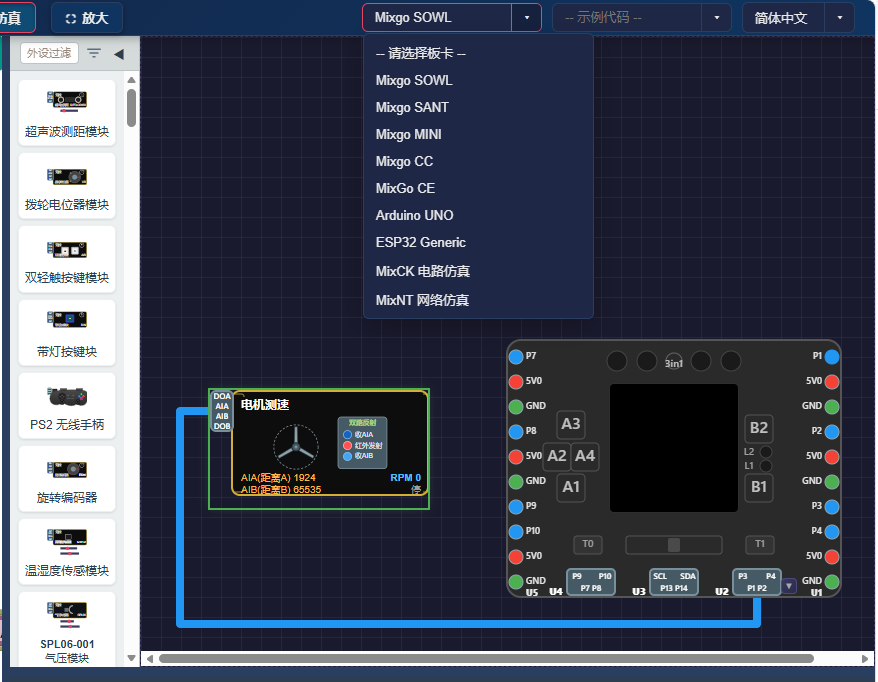
Task: Choose the 请选择板卡 placeholder option
Action: 478,53
